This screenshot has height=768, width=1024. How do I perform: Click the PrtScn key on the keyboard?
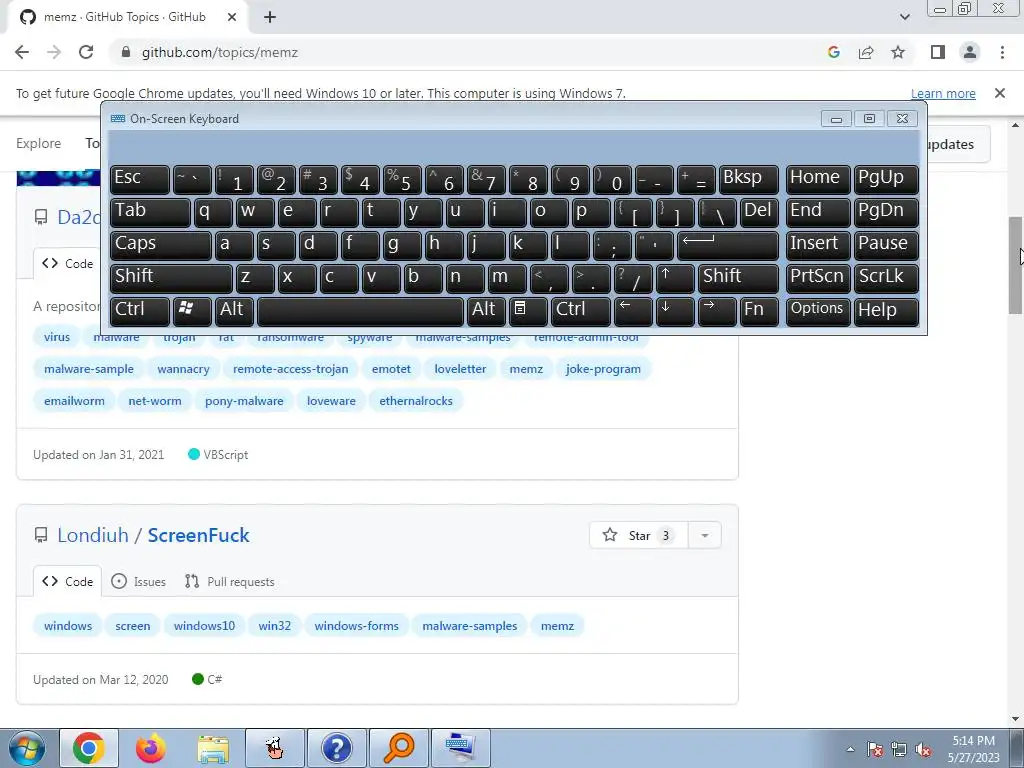click(x=818, y=279)
